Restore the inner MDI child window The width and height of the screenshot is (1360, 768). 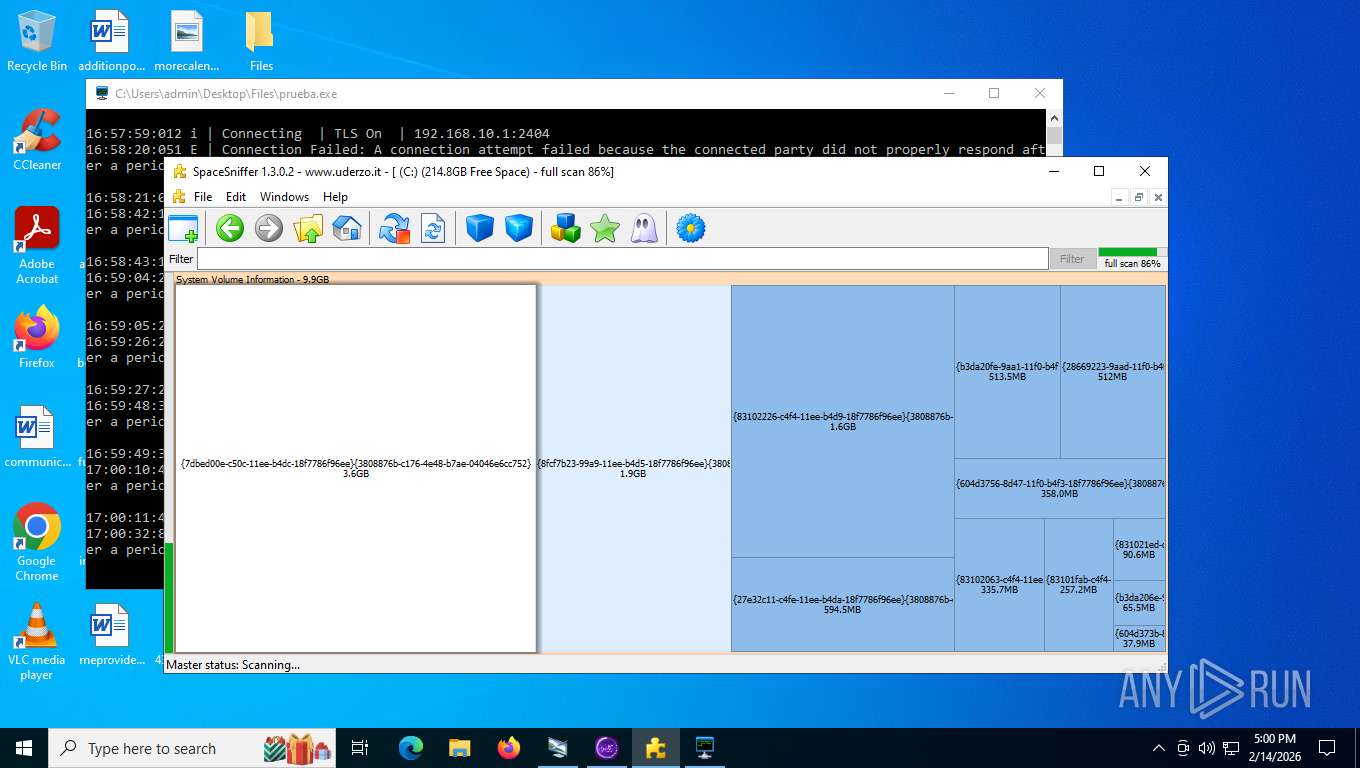[x=1139, y=198]
